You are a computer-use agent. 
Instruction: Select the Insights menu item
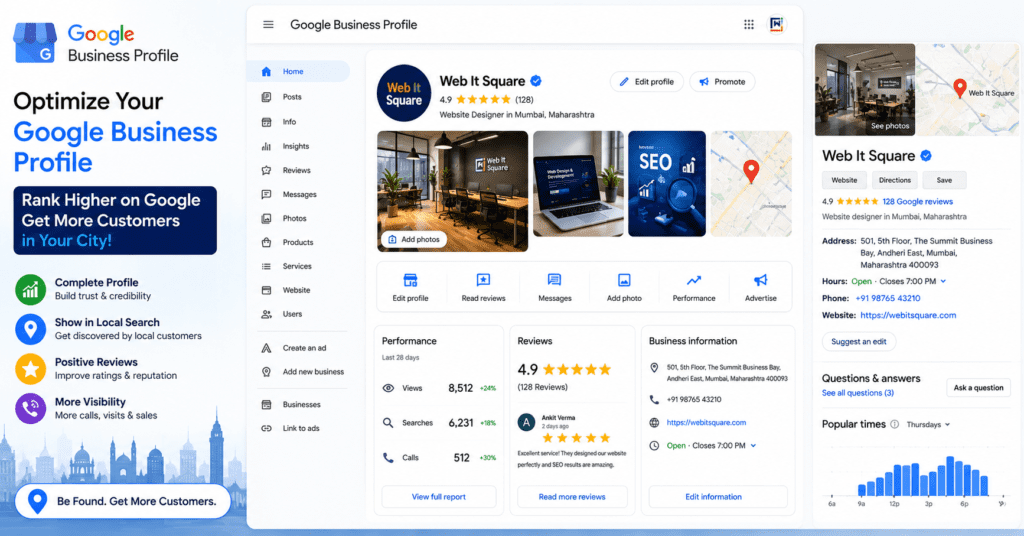pos(298,146)
